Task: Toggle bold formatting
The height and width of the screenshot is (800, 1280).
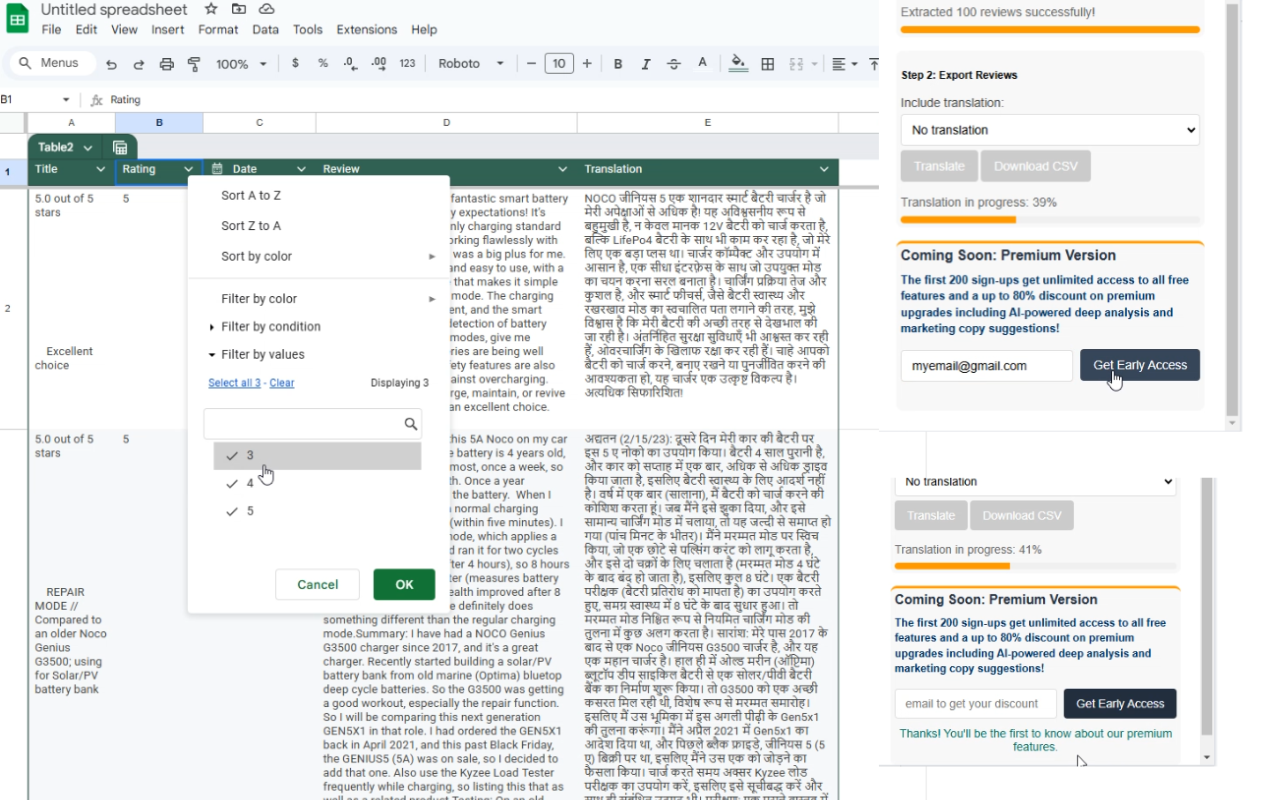Action: point(618,64)
